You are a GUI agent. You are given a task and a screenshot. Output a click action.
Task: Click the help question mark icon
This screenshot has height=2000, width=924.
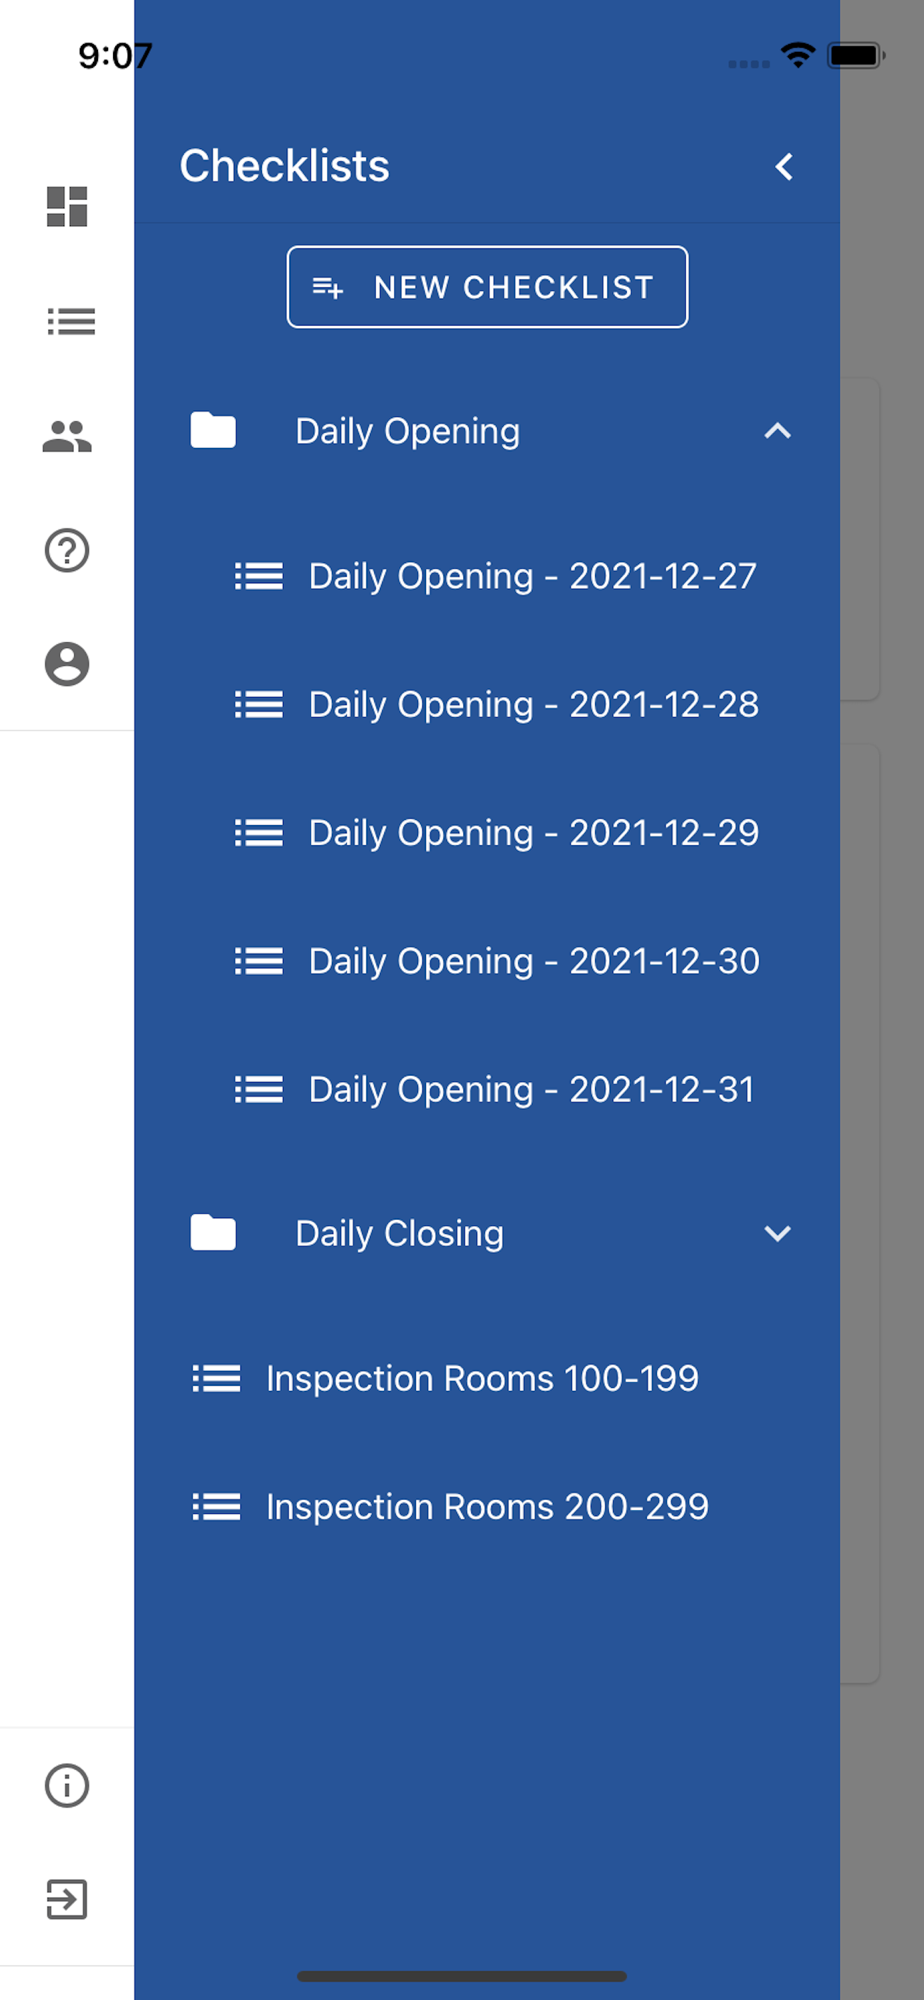pos(67,550)
